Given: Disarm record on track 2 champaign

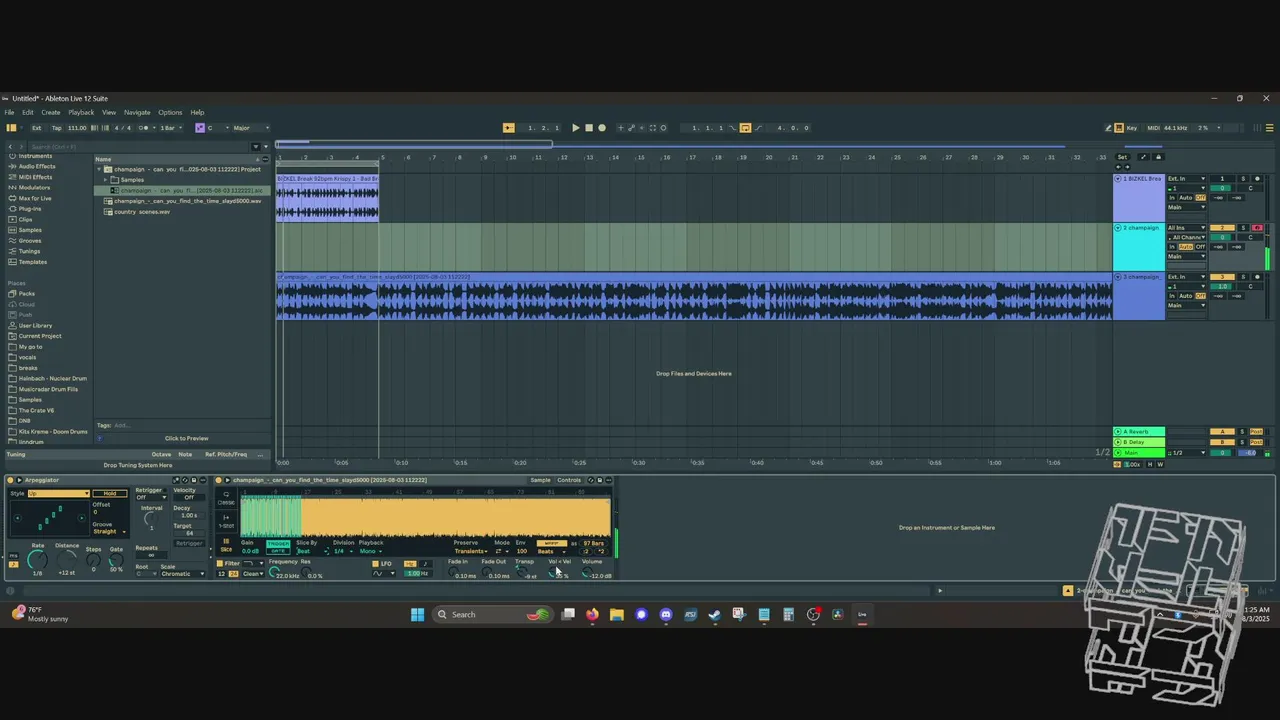Looking at the screenshot, I should [1258, 228].
